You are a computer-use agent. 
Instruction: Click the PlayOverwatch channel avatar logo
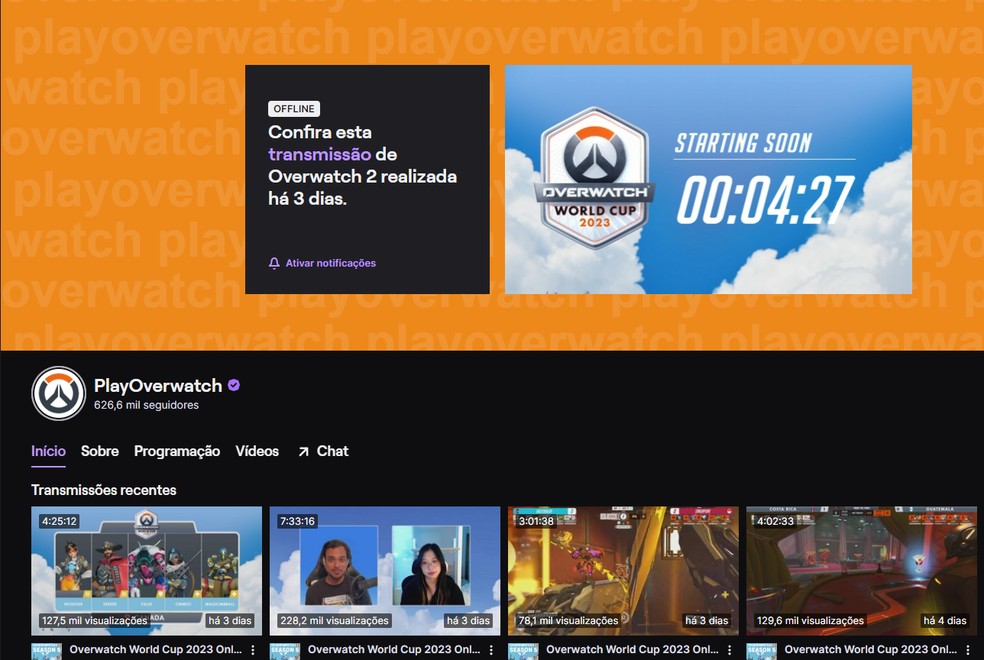[57, 393]
